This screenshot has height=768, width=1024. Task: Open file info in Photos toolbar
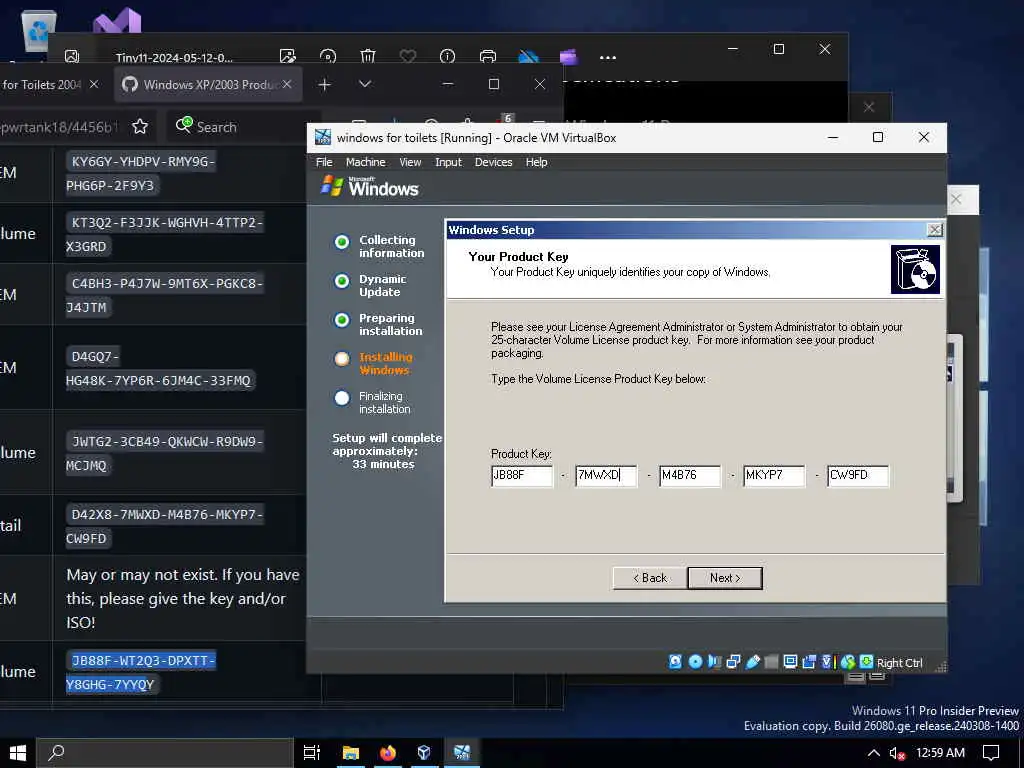point(447,56)
